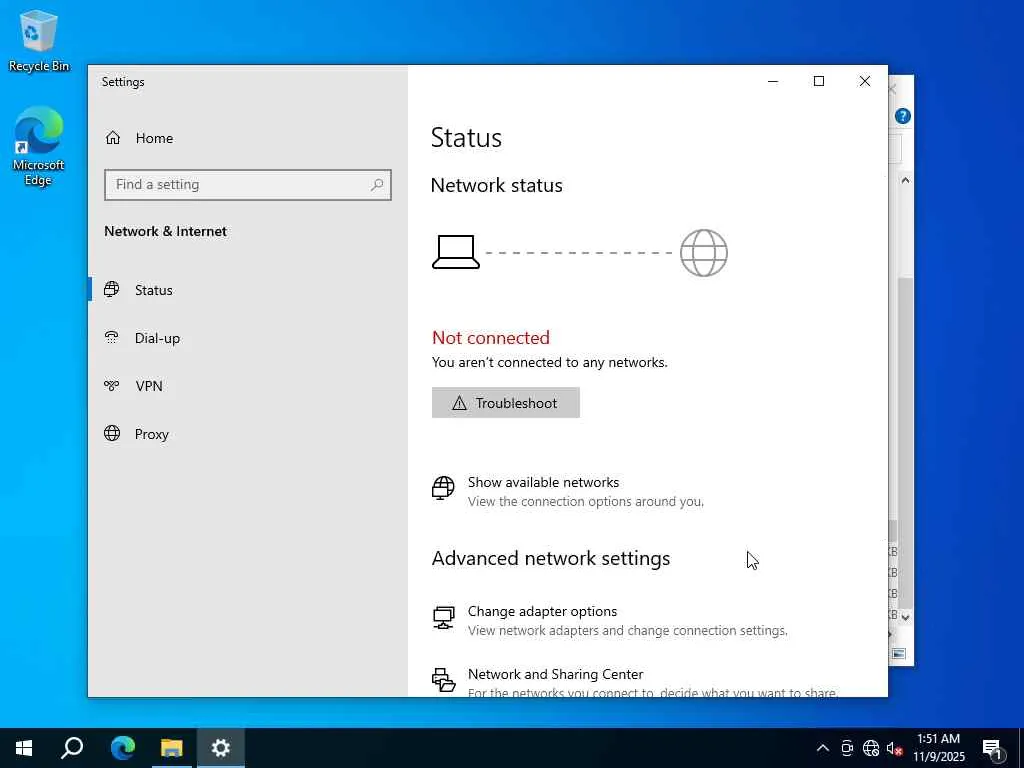
Task: Open the Windows Start menu
Action: (24, 748)
